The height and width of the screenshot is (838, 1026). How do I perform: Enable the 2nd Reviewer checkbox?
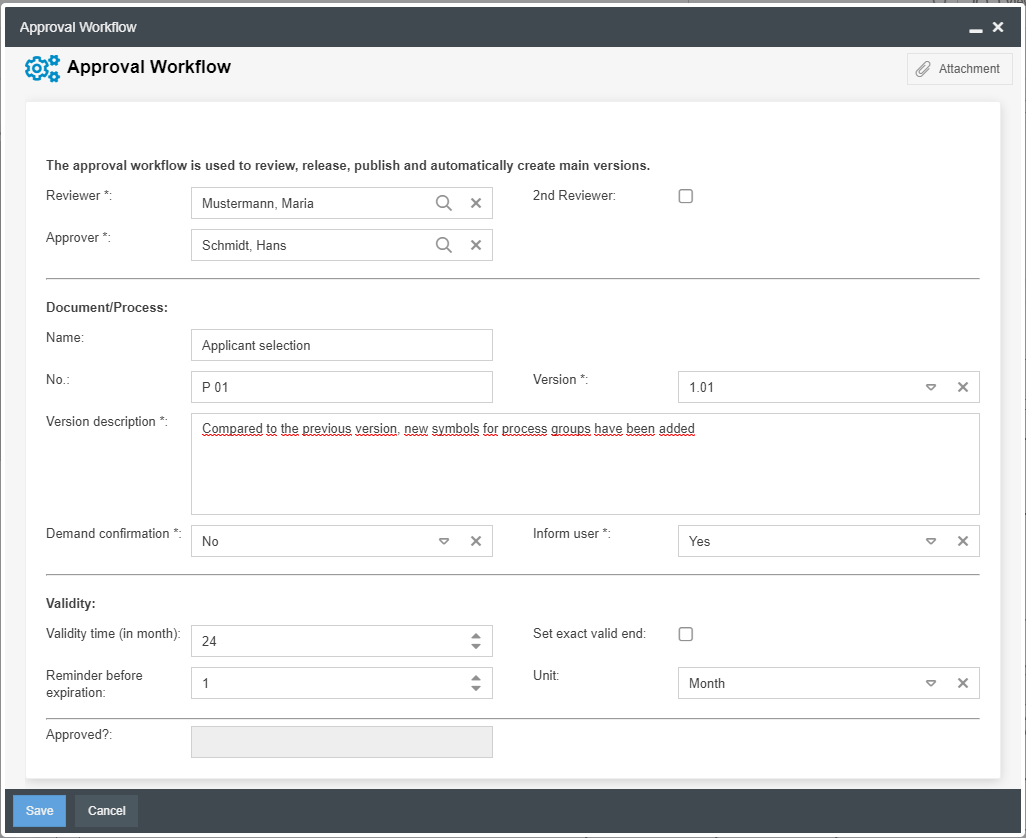tap(686, 196)
